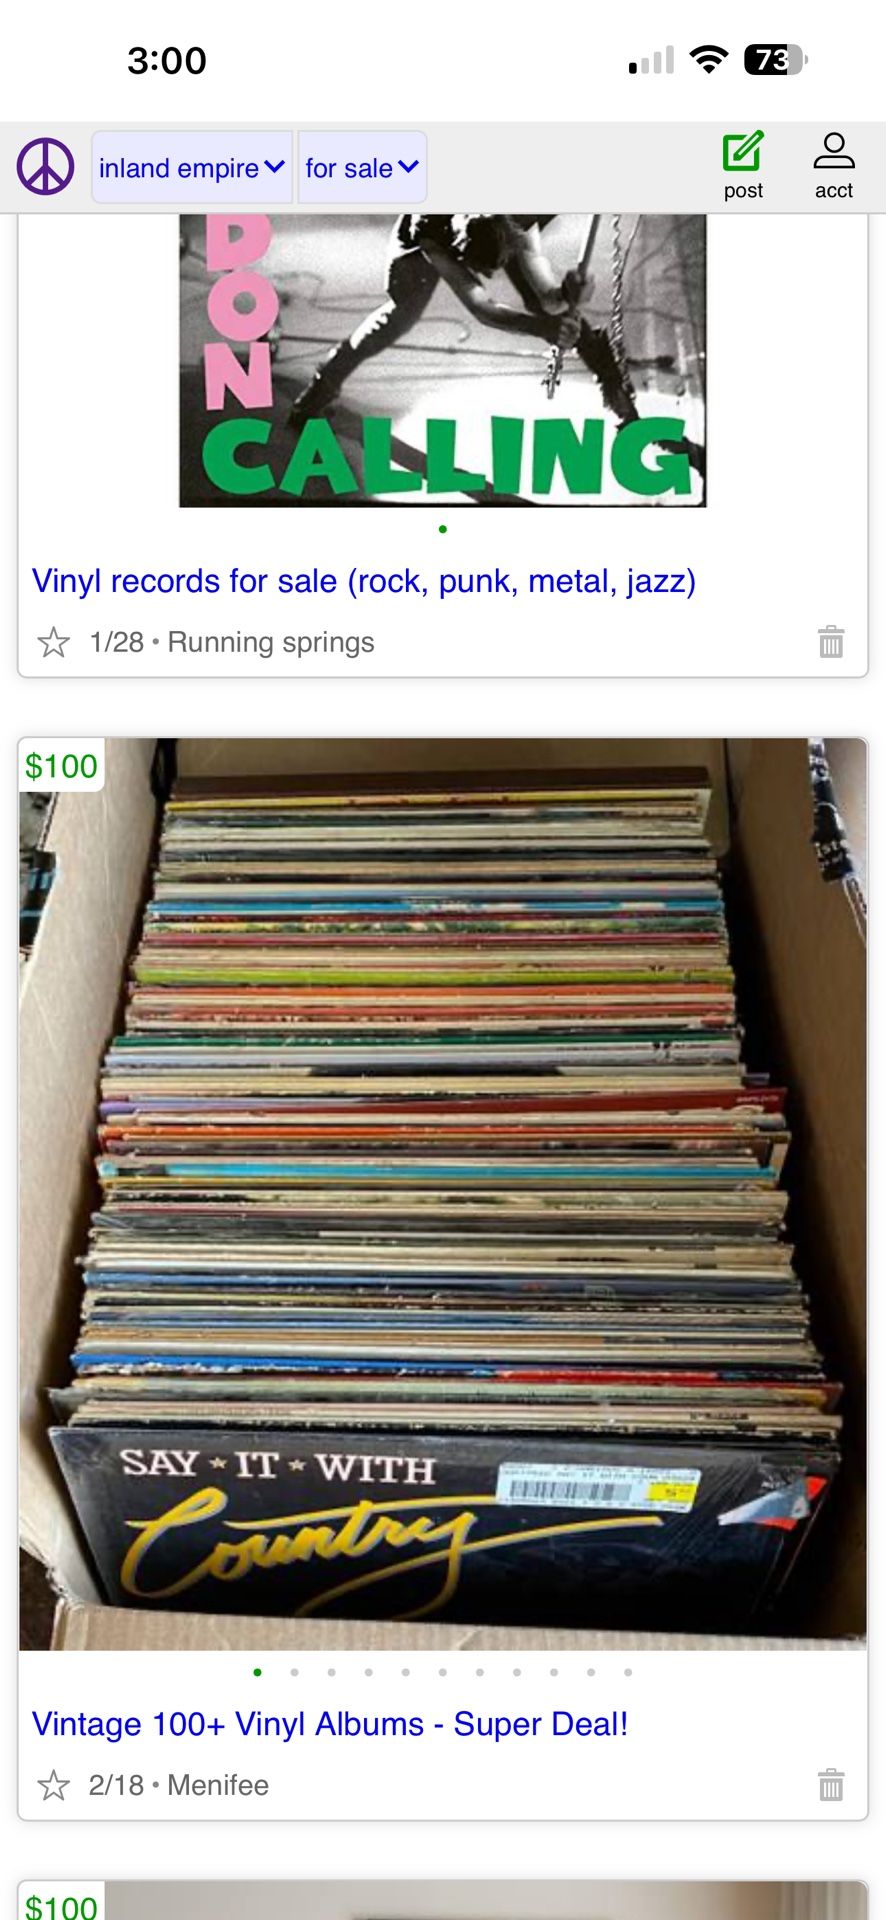
Task: View the London Calling album cover image
Action: [442, 360]
